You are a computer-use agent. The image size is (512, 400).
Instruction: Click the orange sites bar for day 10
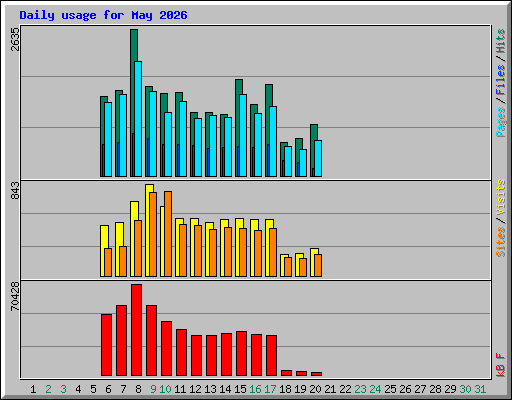(x=168, y=234)
